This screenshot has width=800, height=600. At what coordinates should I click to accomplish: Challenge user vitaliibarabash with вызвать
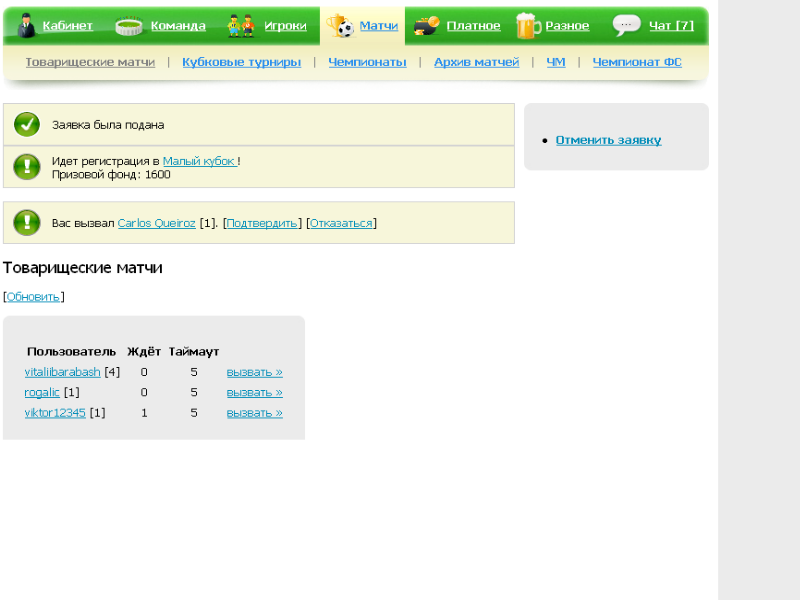coord(254,372)
